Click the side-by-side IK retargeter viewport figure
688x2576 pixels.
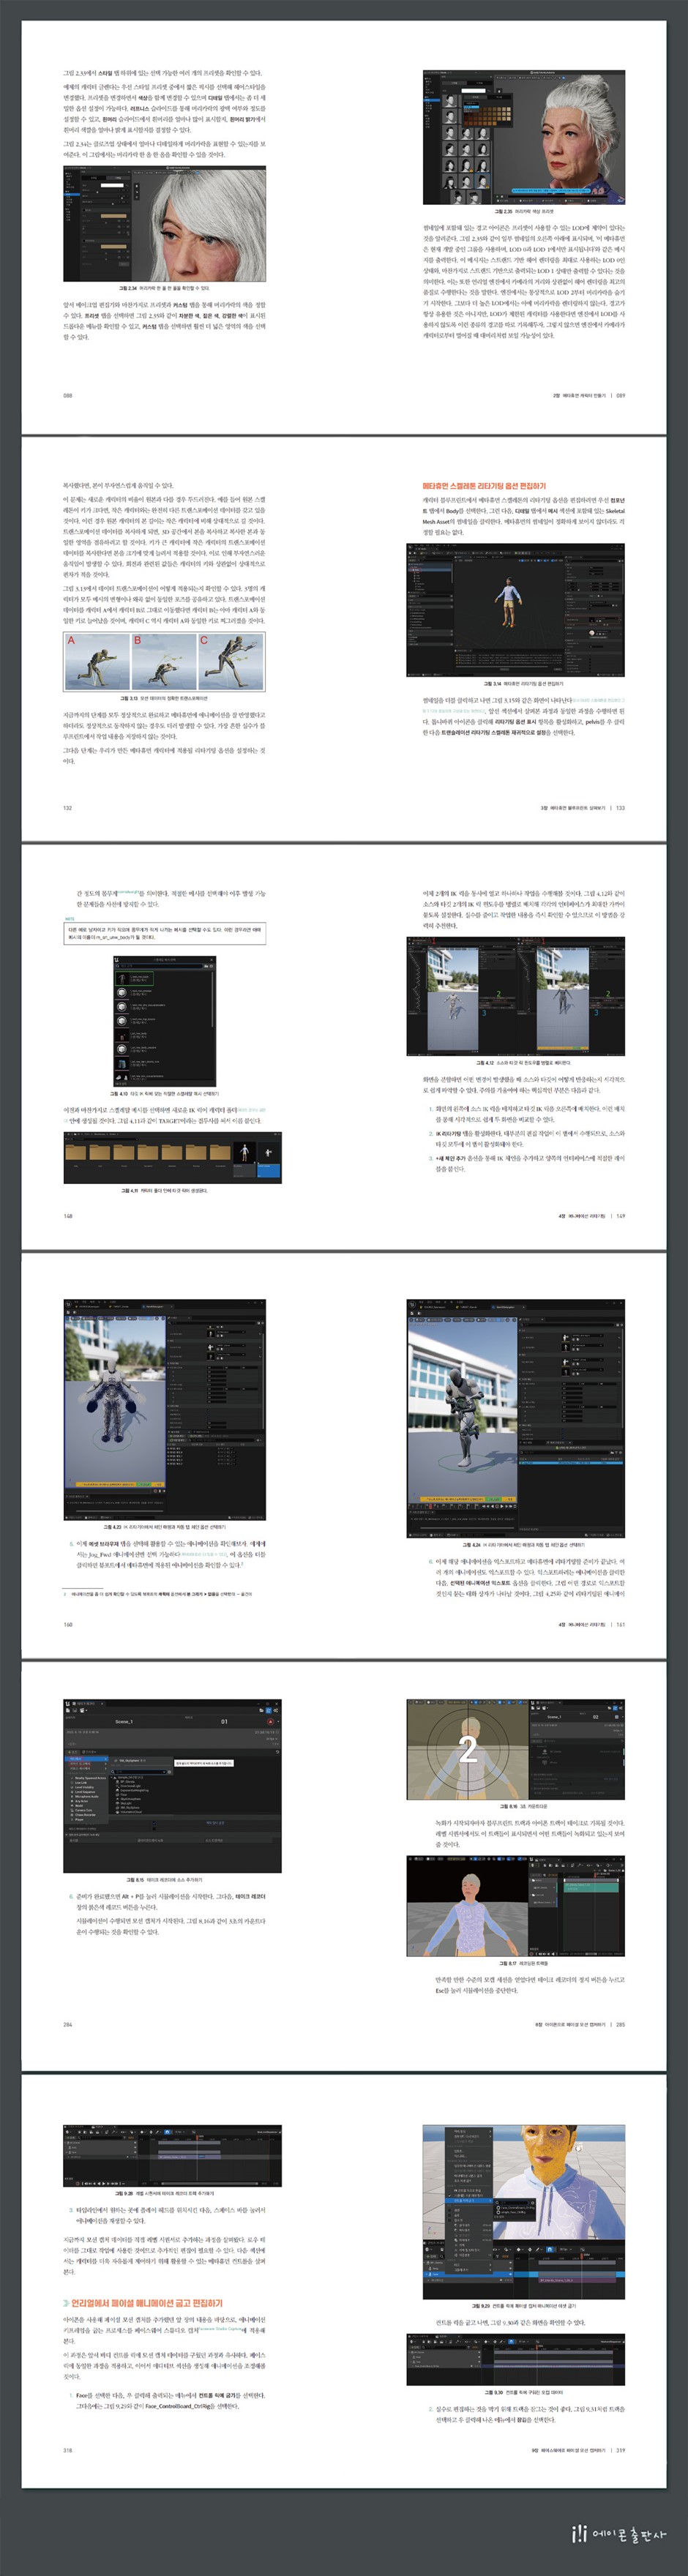tap(515, 996)
